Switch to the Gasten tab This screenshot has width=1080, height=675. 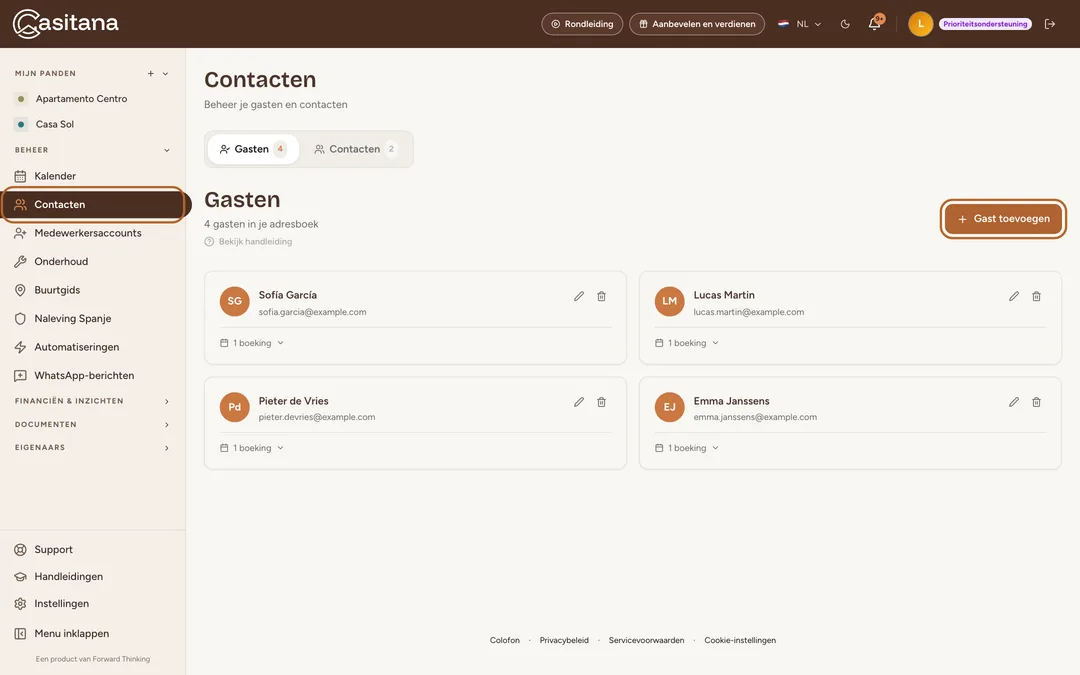[253, 149]
